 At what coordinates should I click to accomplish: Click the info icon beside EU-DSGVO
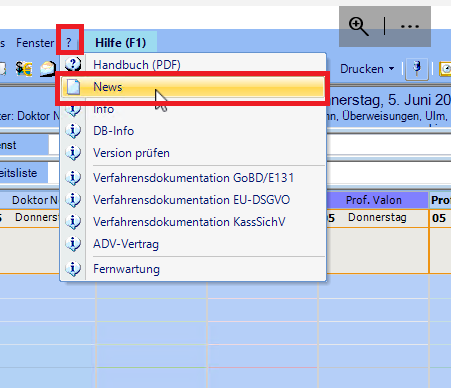point(73,200)
